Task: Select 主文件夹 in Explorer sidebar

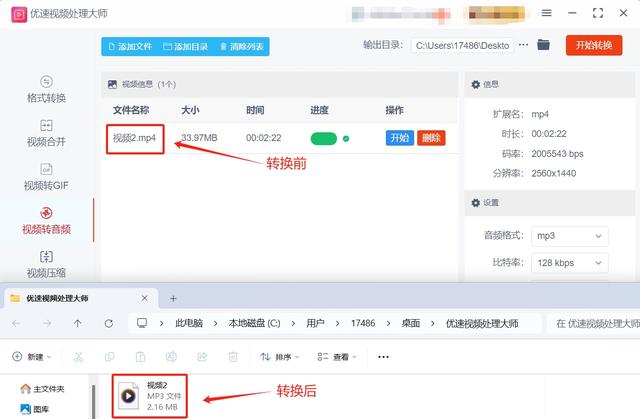Action: point(42,389)
